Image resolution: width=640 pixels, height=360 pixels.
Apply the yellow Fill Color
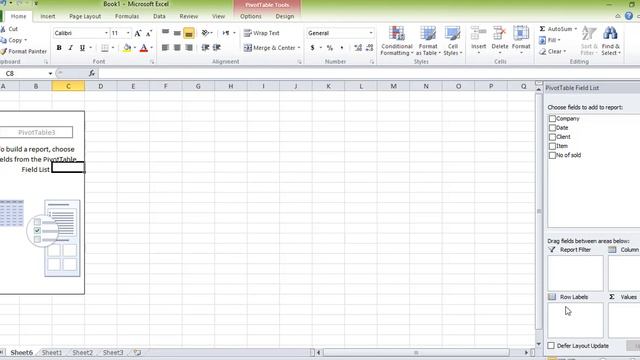127,48
